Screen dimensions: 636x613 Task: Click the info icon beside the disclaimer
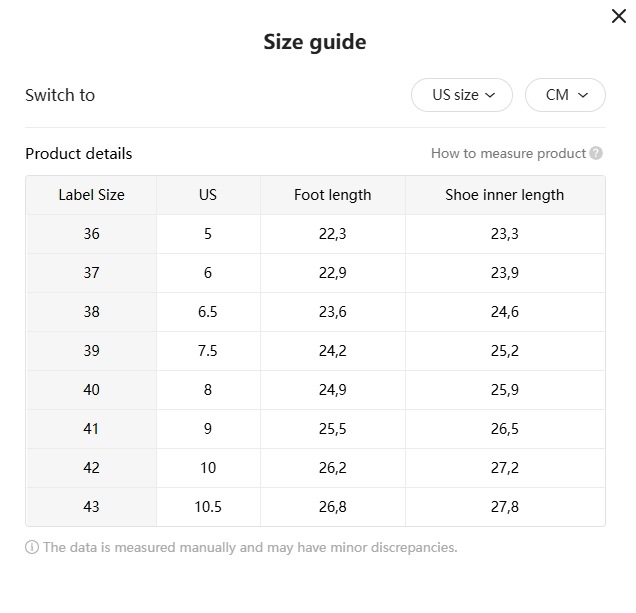32,547
